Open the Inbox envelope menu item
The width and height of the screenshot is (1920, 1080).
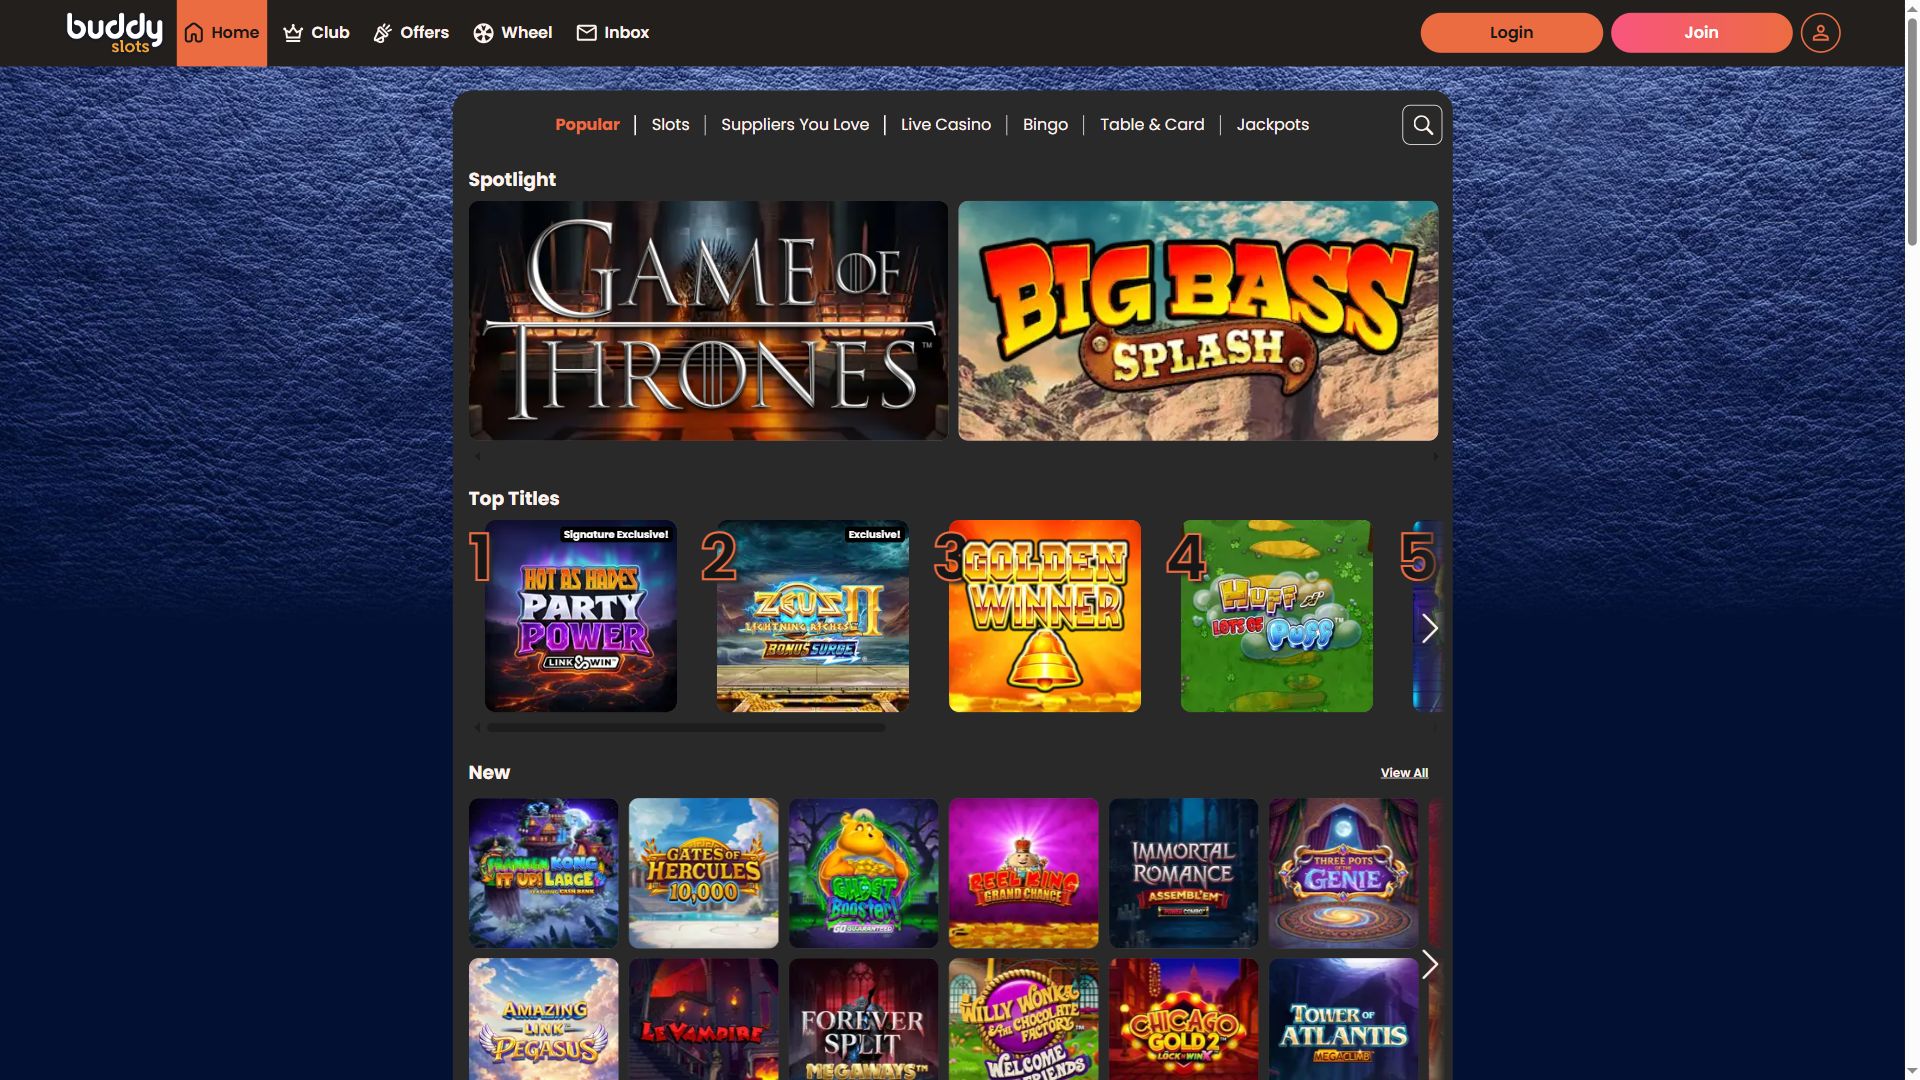[613, 33]
